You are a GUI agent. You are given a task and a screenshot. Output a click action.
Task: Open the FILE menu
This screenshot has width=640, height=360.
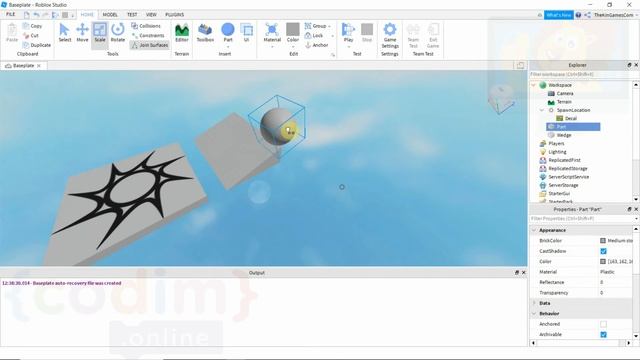(11, 14)
